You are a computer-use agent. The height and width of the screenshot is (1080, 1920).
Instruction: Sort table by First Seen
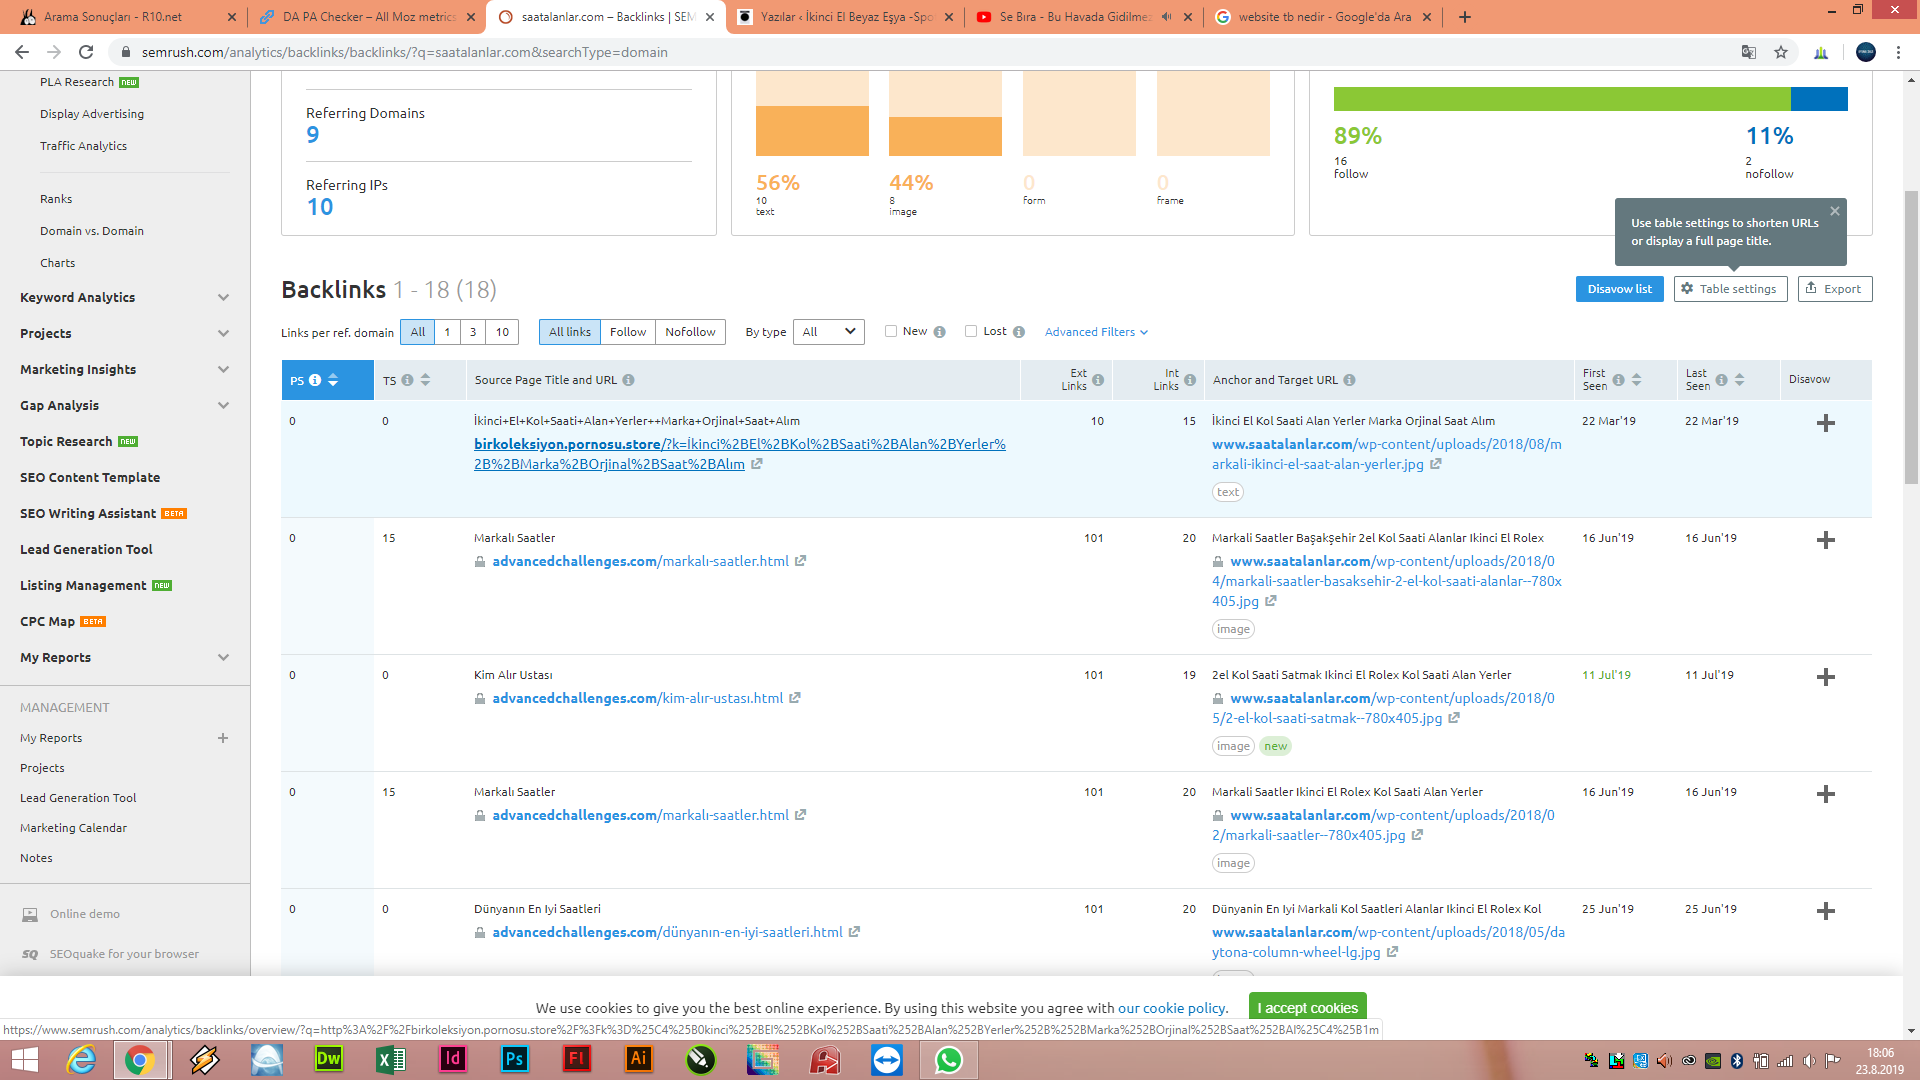click(1637, 380)
